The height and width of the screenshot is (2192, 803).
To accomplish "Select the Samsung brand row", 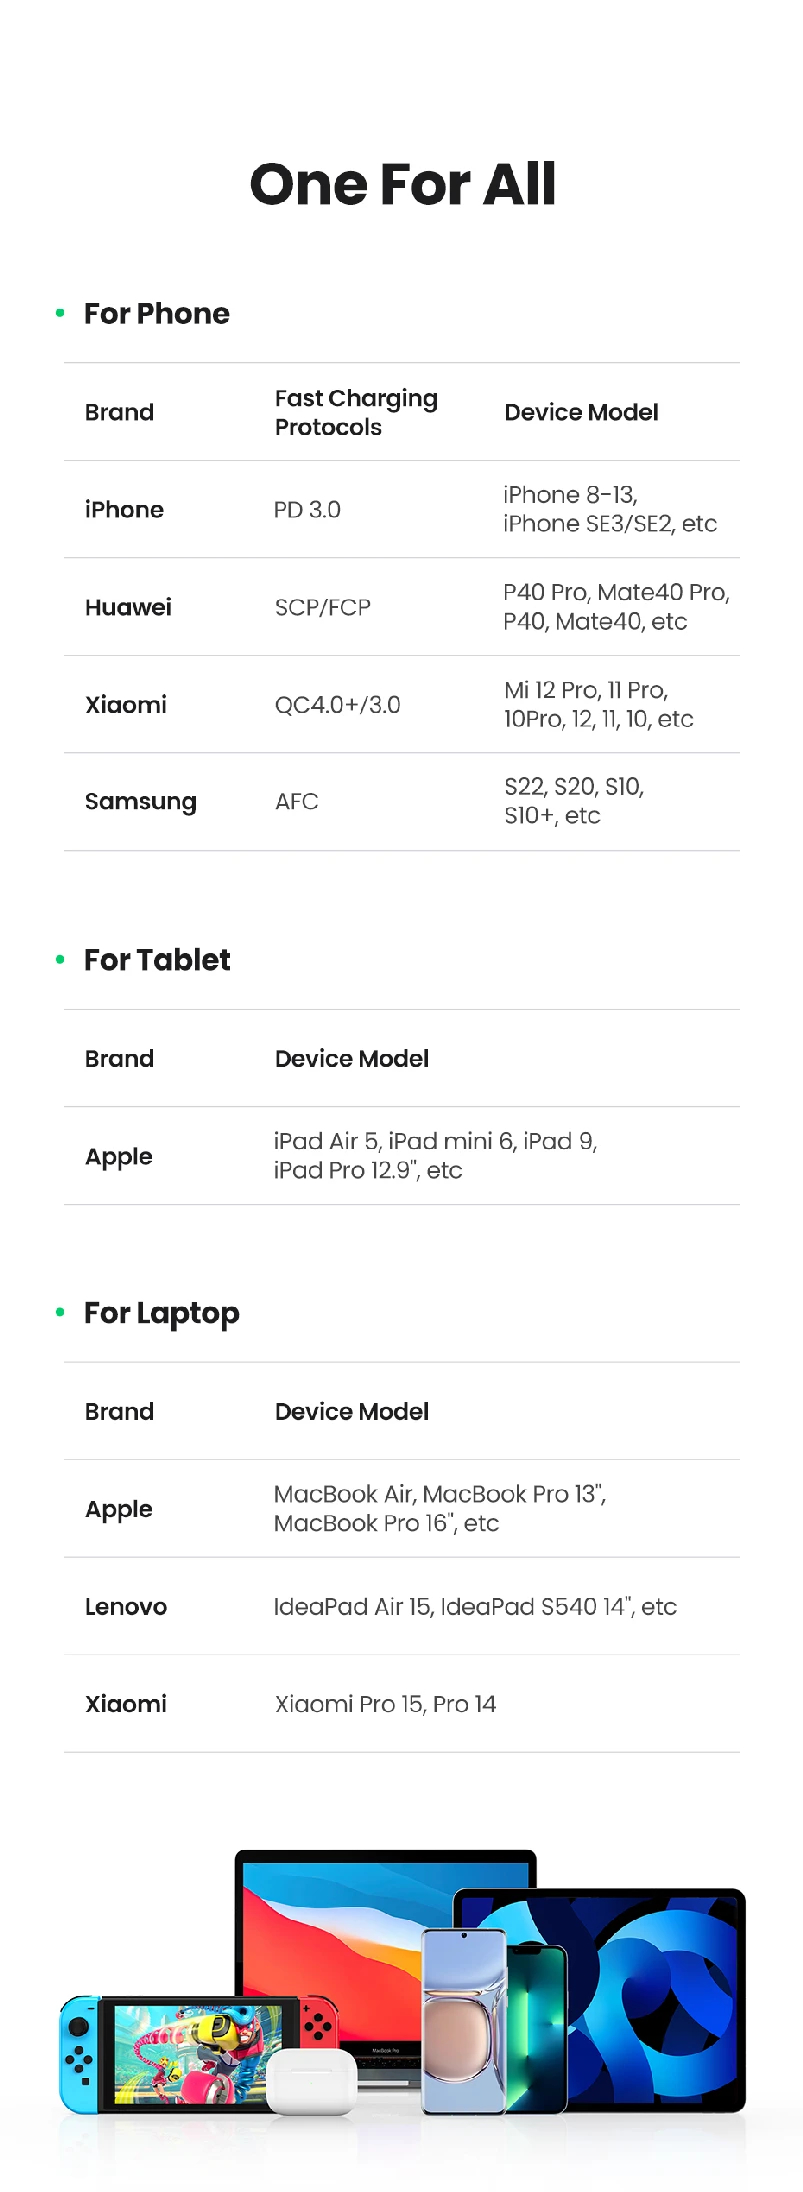I will 402,802.
